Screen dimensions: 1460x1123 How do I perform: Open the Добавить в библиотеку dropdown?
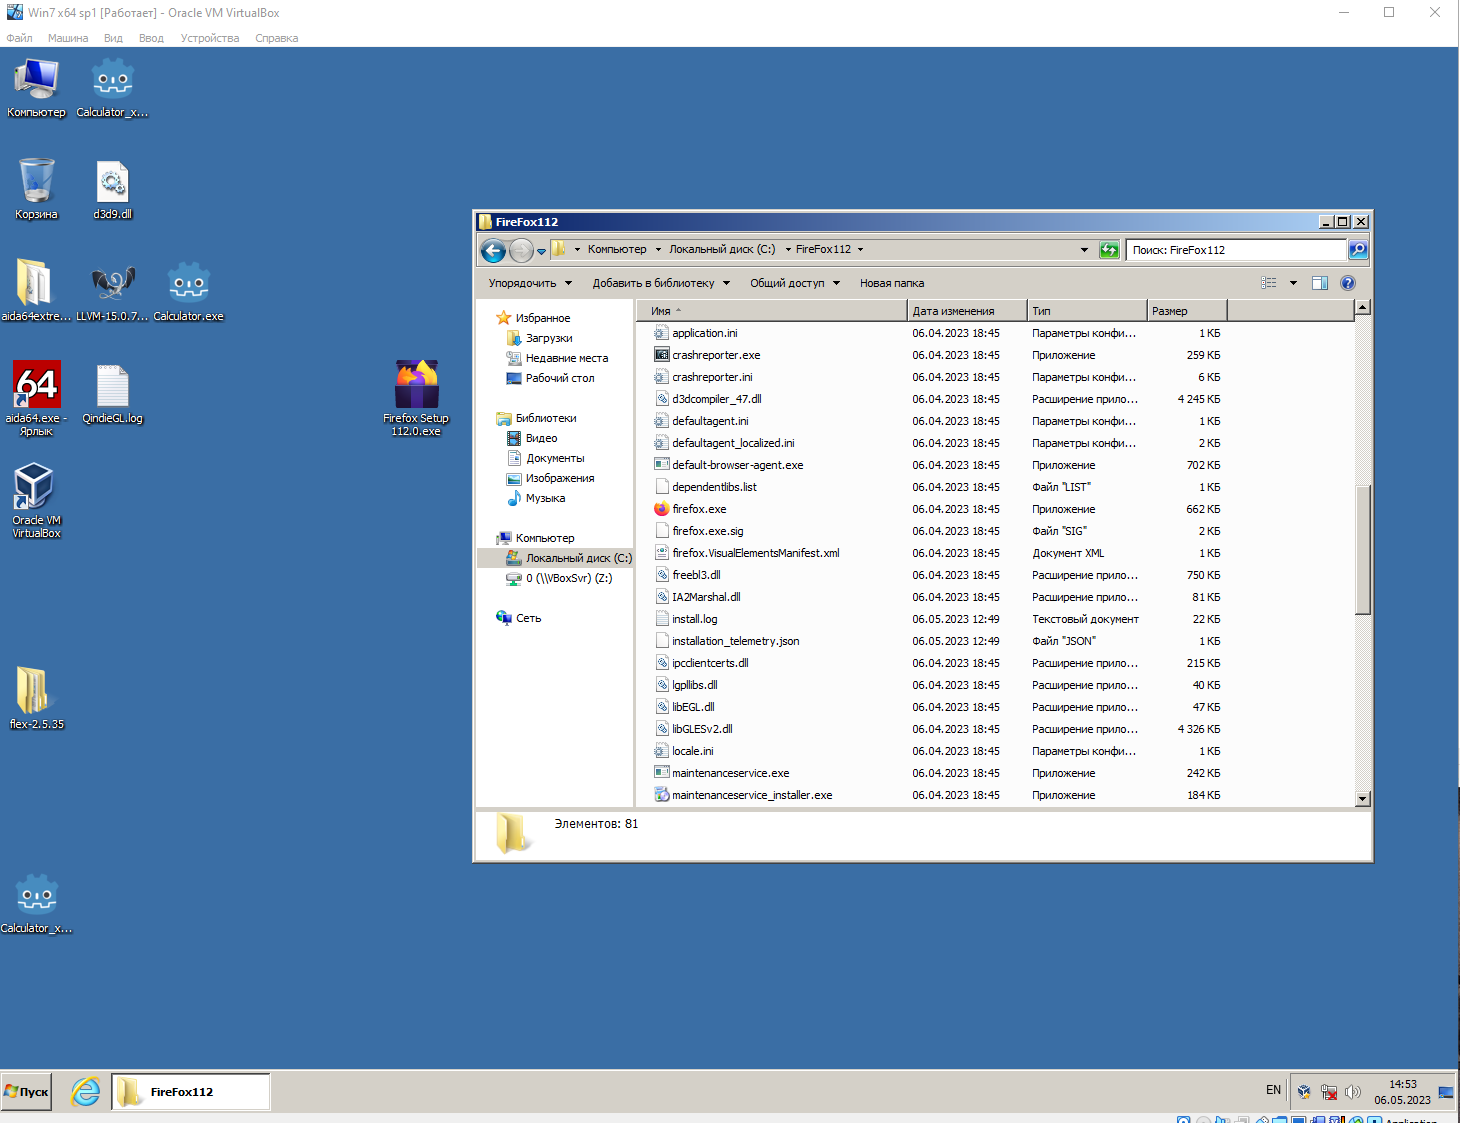point(661,283)
